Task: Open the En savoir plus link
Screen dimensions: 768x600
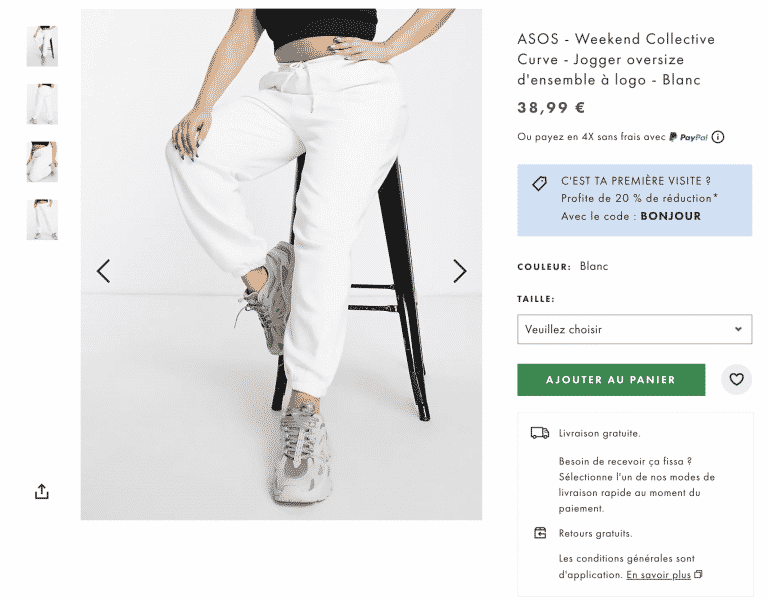Action: pyautogui.click(x=659, y=575)
